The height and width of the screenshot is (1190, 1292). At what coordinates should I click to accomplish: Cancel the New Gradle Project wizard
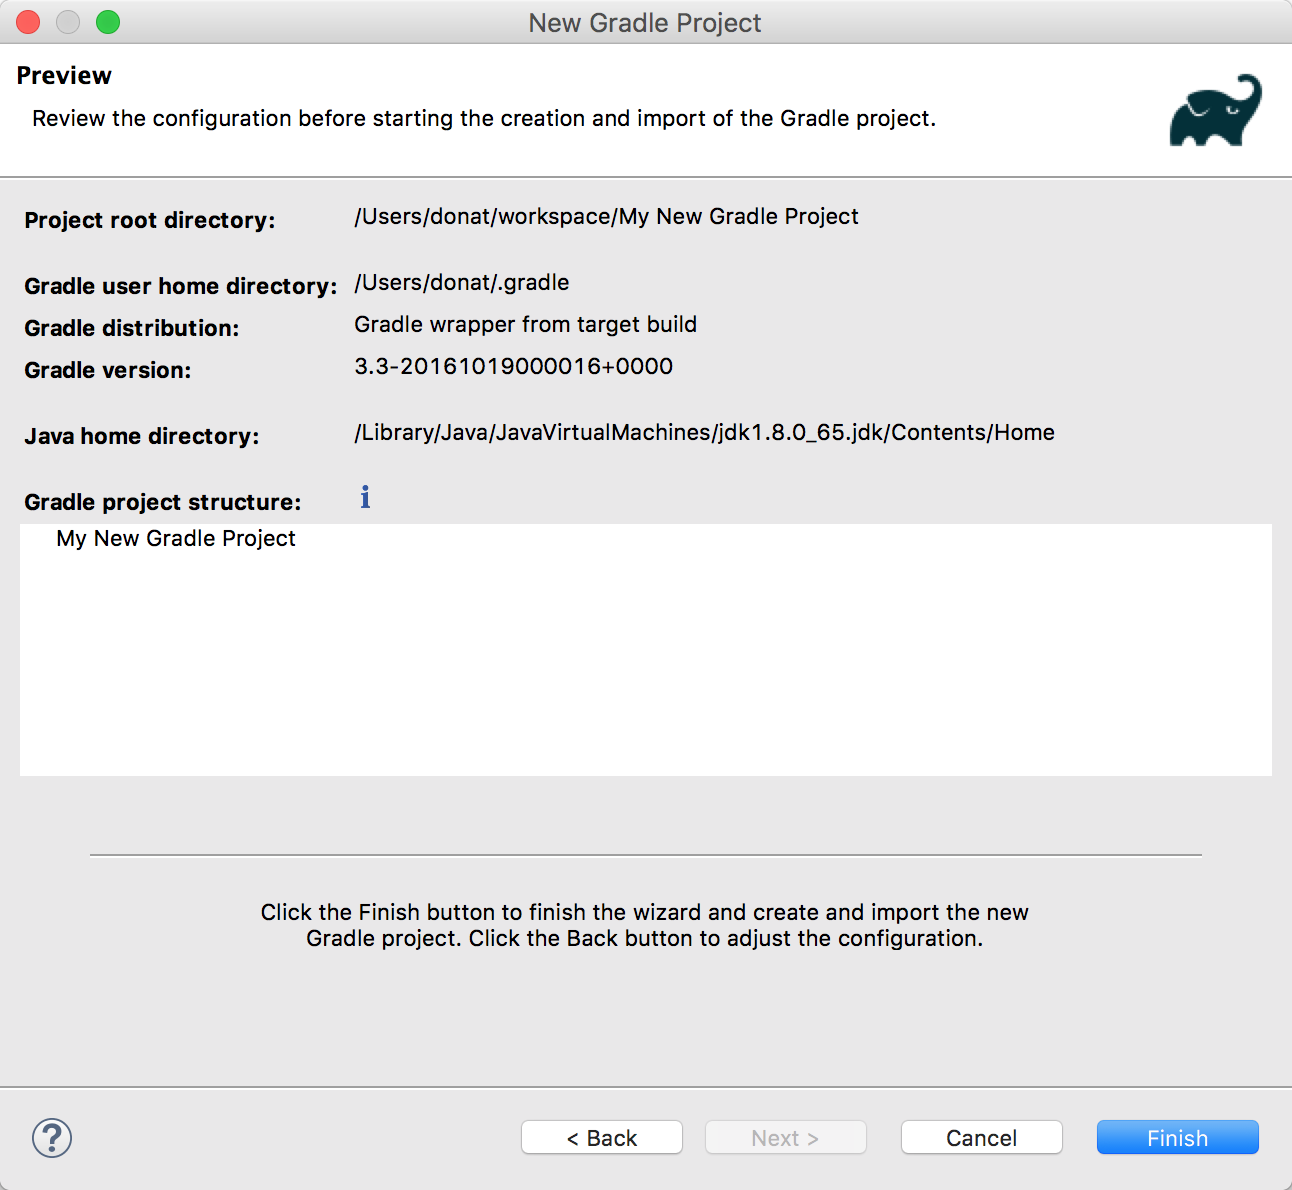click(x=982, y=1138)
